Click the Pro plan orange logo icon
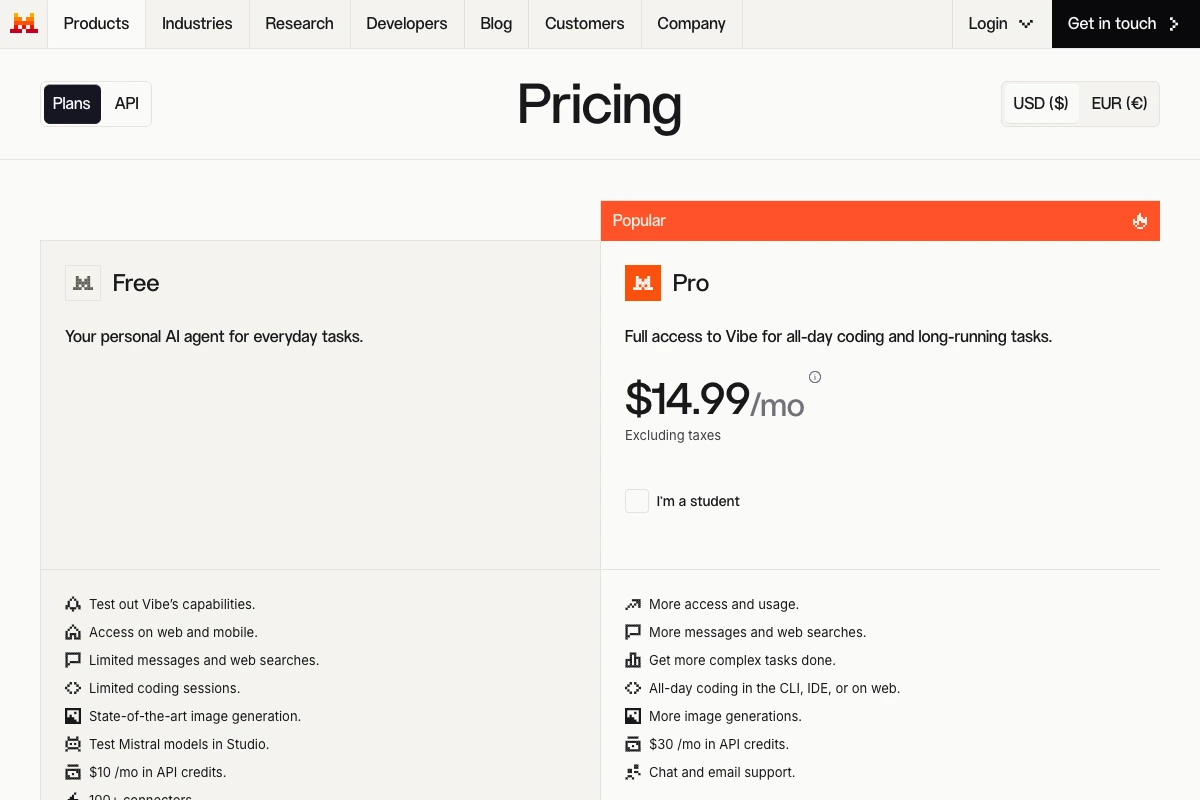Image resolution: width=1200 pixels, height=800 pixels. point(643,283)
